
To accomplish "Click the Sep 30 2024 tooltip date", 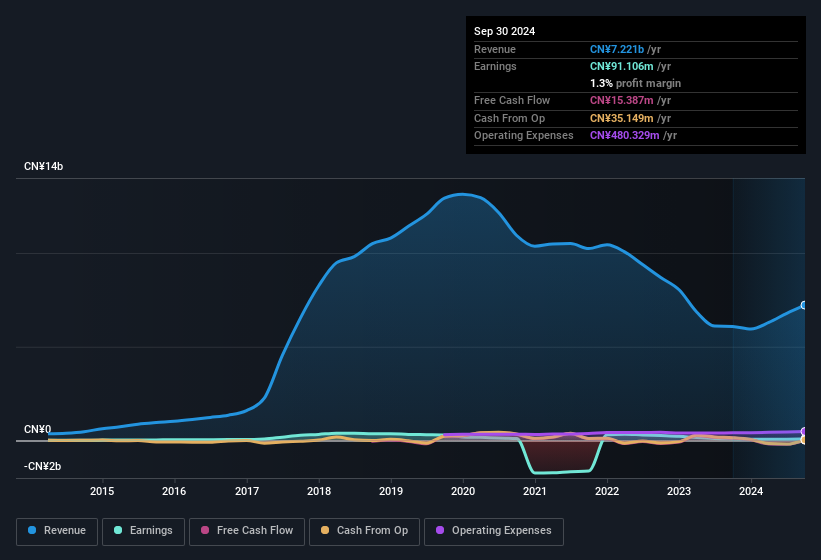I will pyautogui.click(x=505, y=31).
